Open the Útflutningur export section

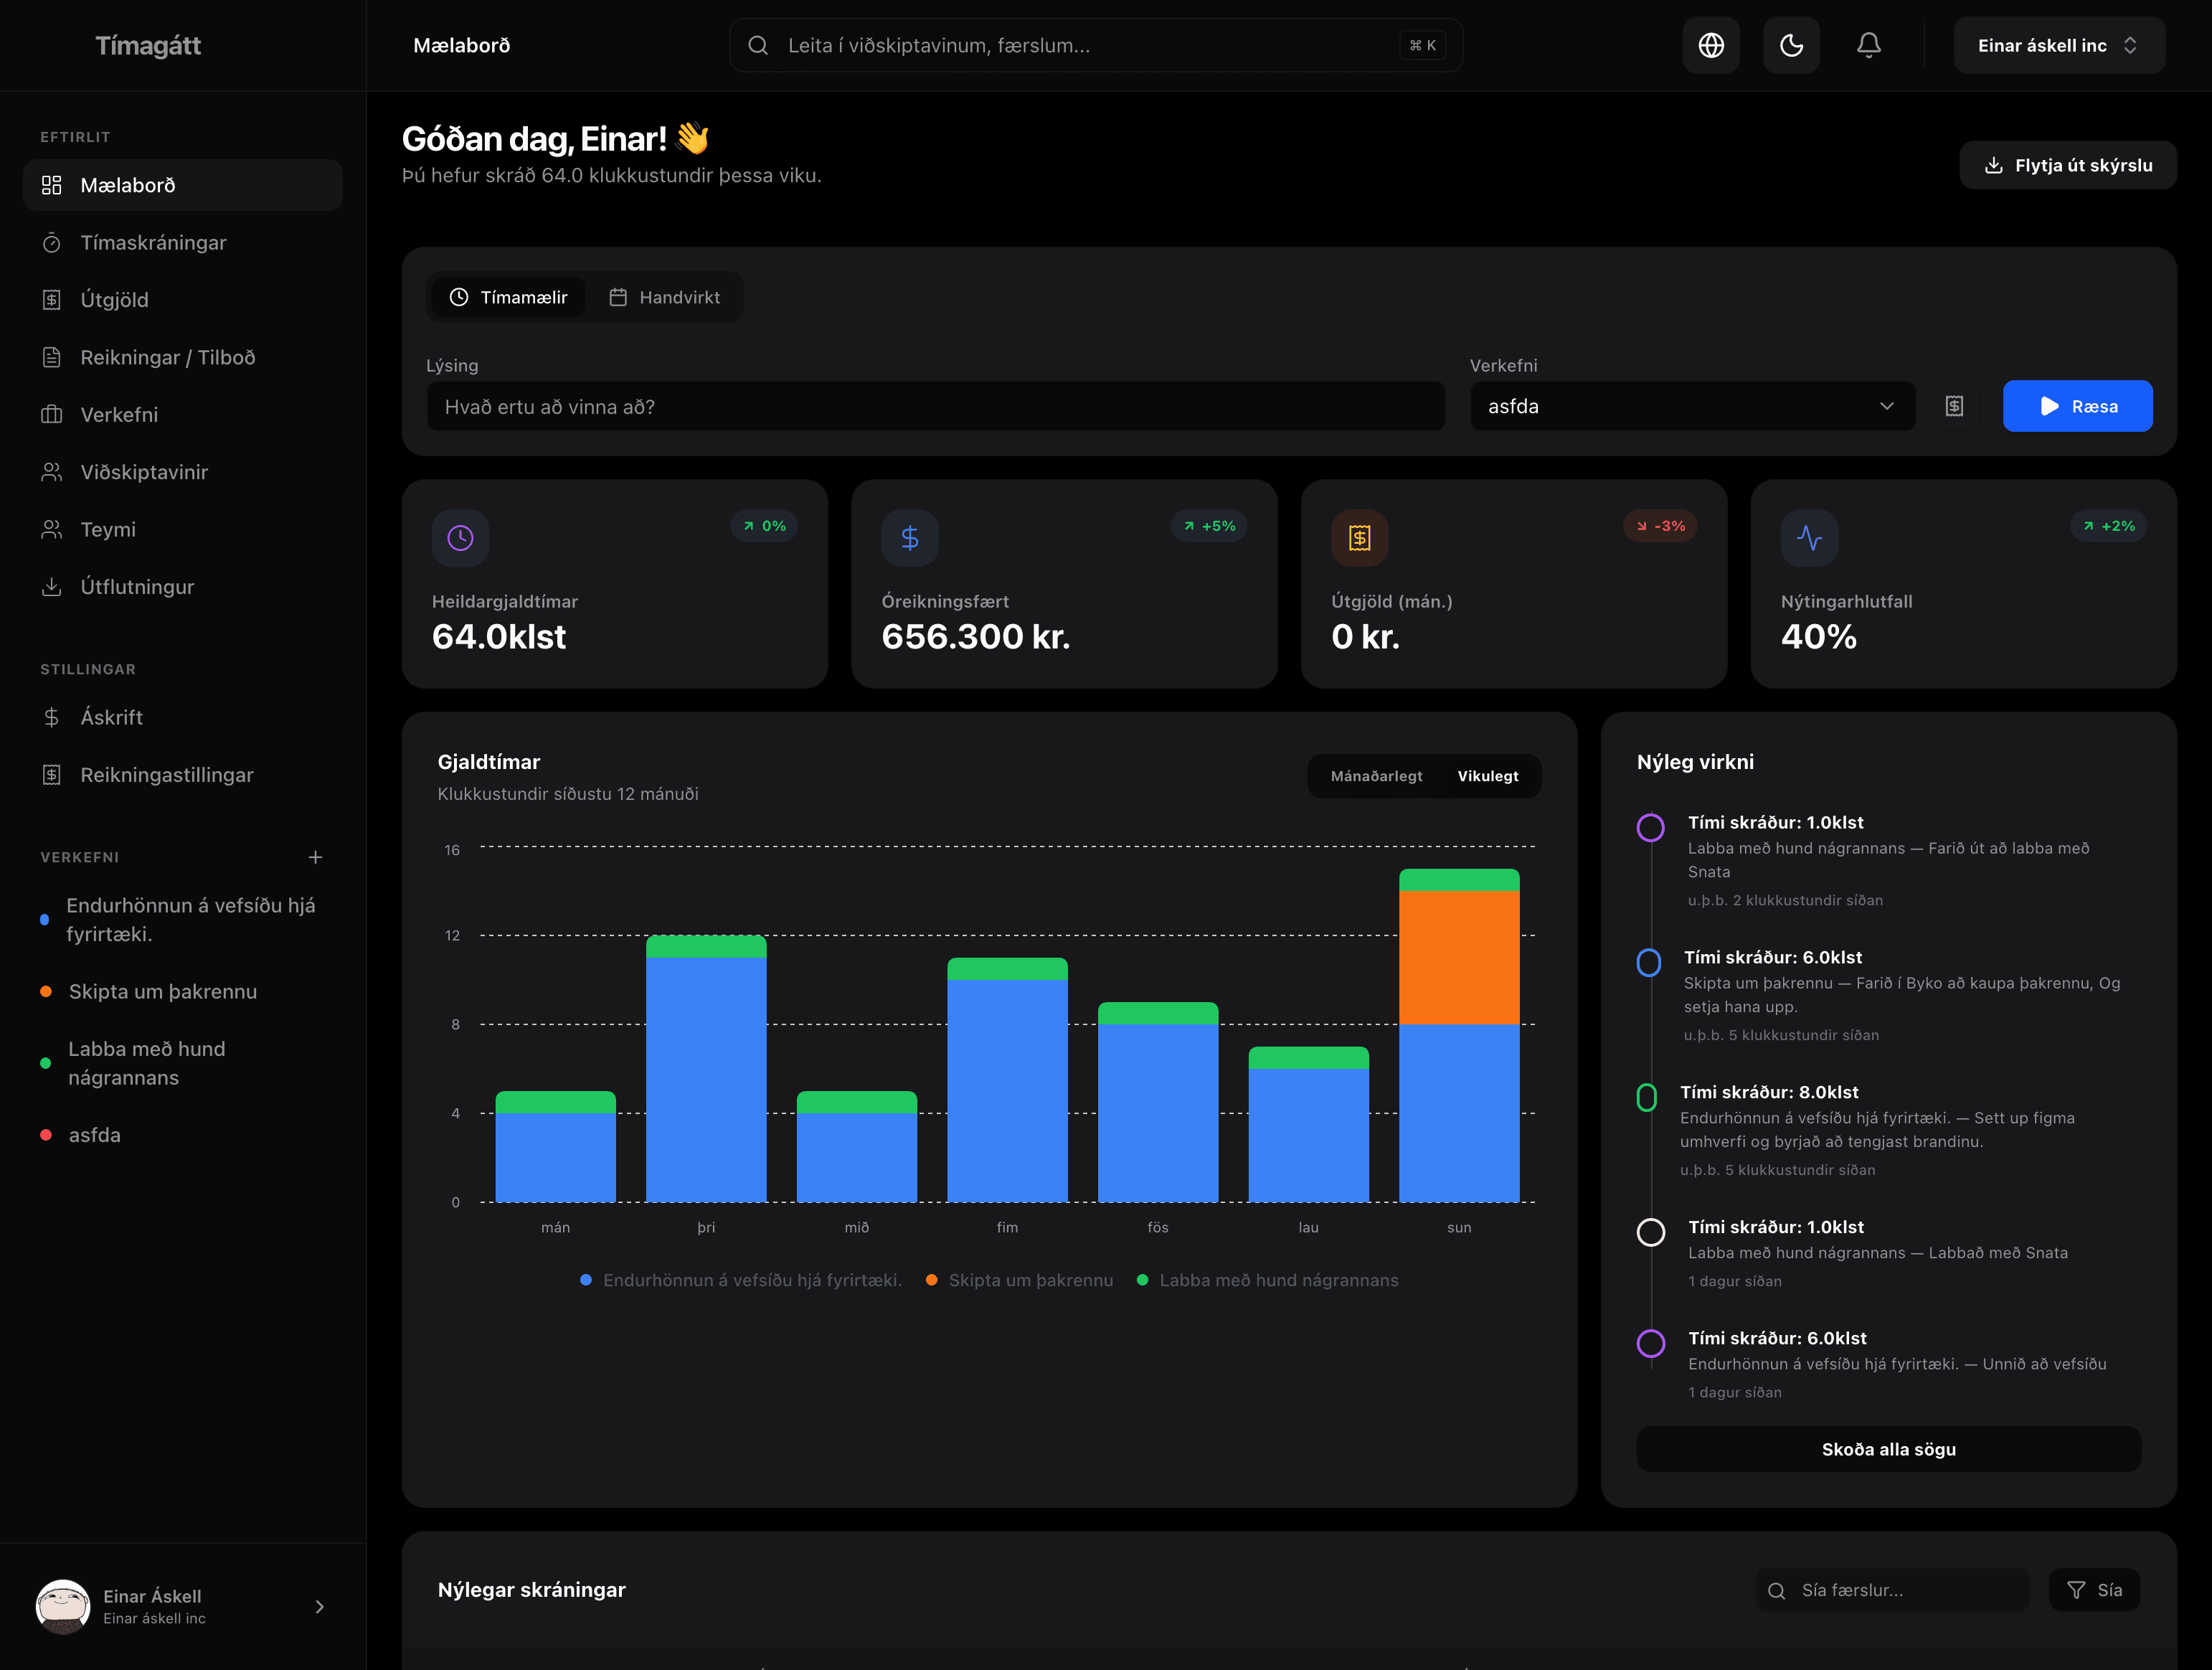(138, 587)
